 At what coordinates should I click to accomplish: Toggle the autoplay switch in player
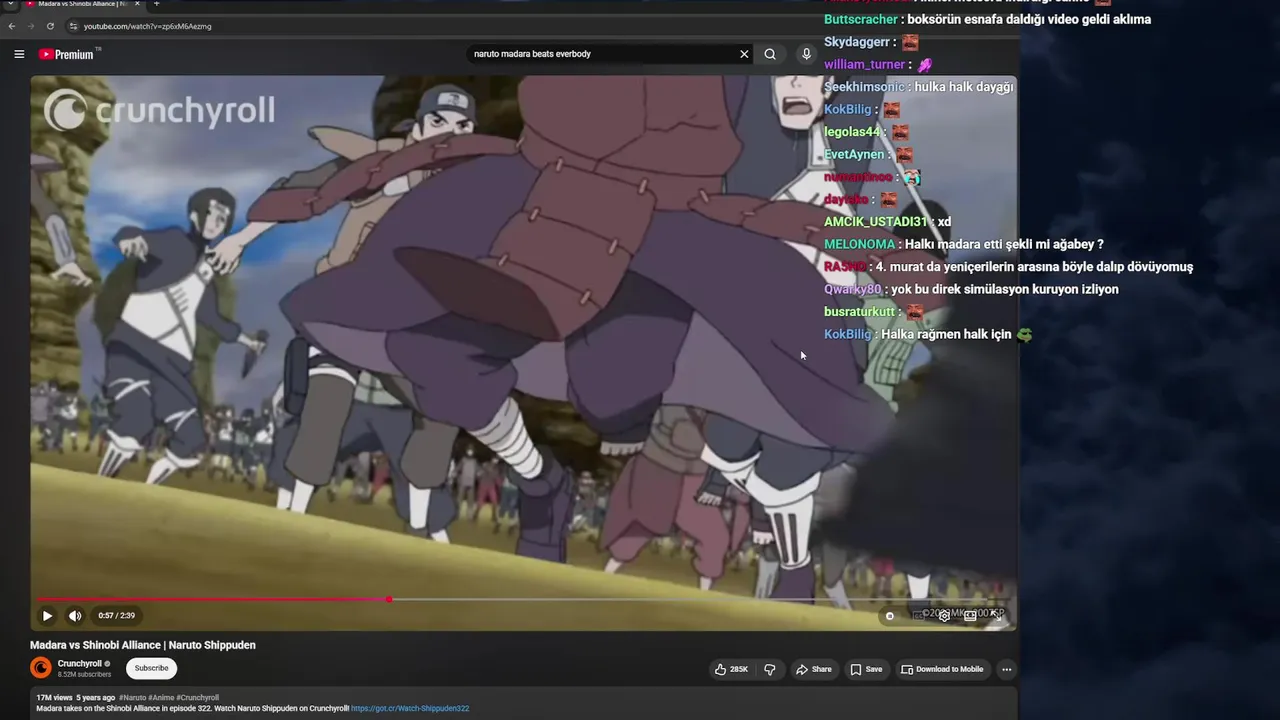890,616
